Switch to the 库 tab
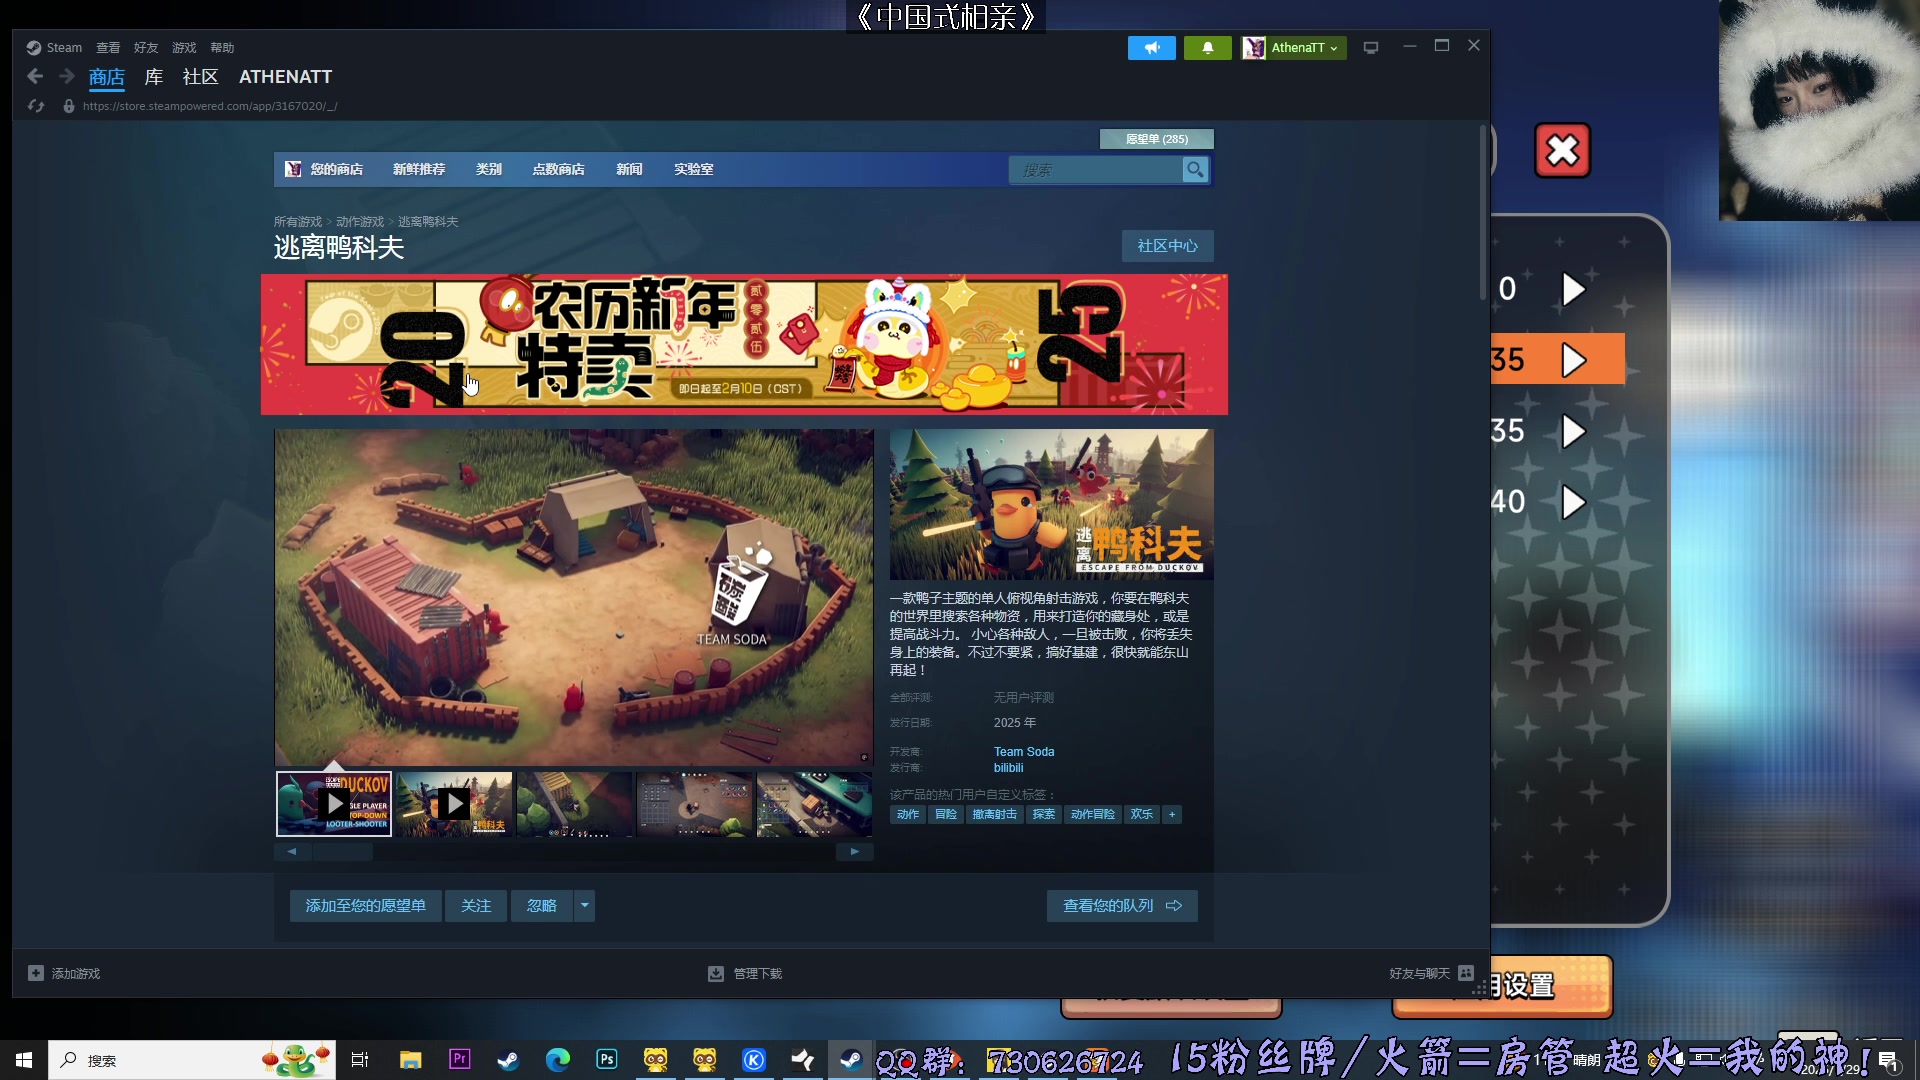The width and height of the screenshot is (1920, 1080). (154, 77)
